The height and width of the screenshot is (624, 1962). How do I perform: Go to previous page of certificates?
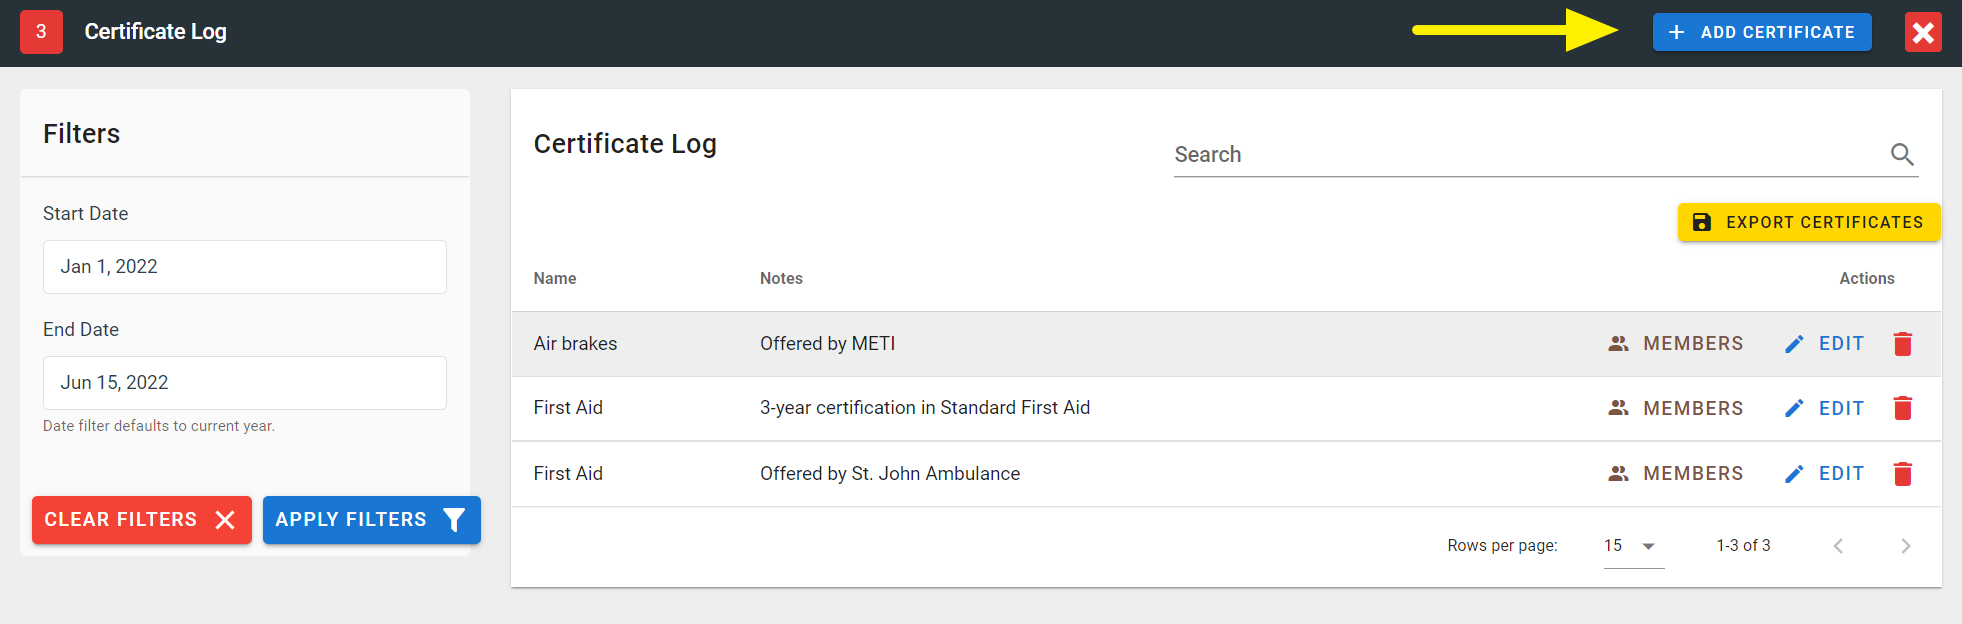click(1838, 546)
